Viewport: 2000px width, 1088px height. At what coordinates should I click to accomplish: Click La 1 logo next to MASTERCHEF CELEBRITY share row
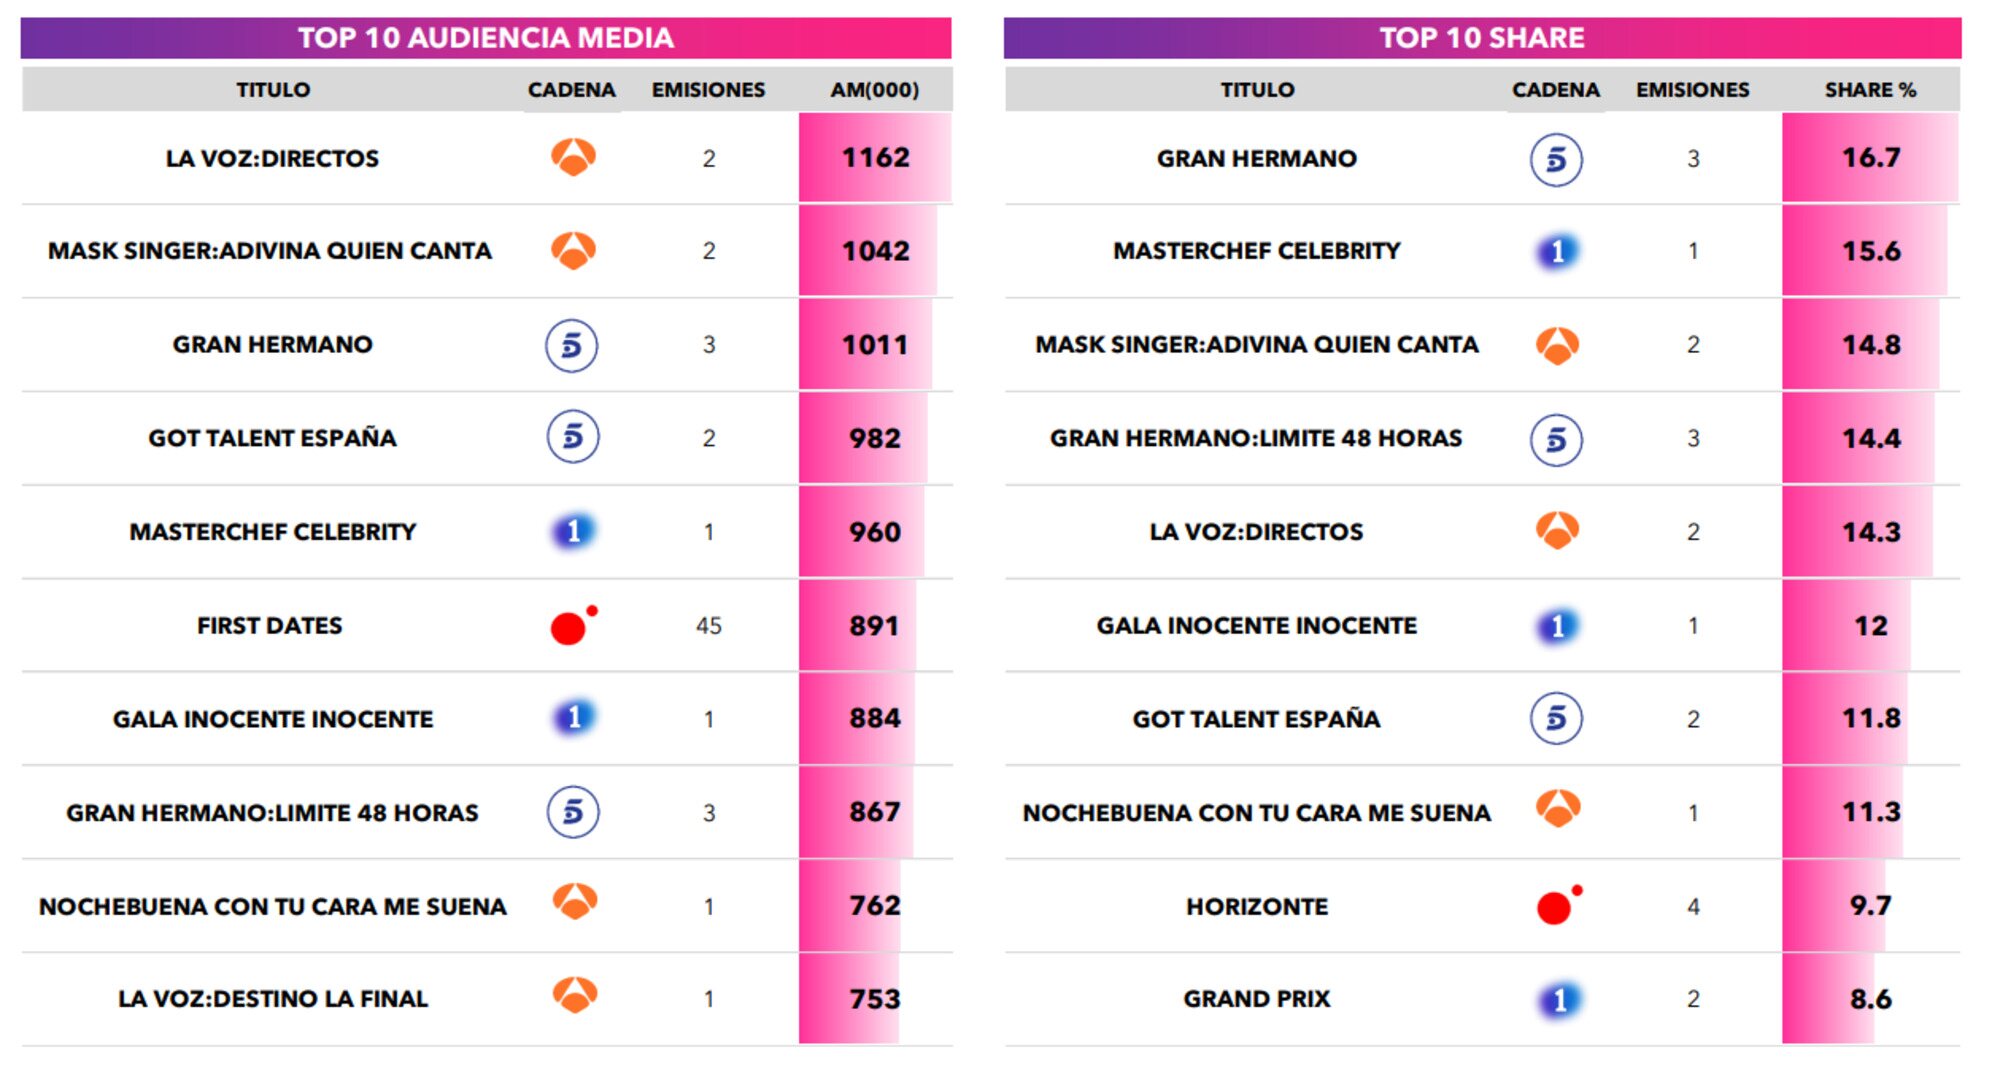tap(1557, 251)
